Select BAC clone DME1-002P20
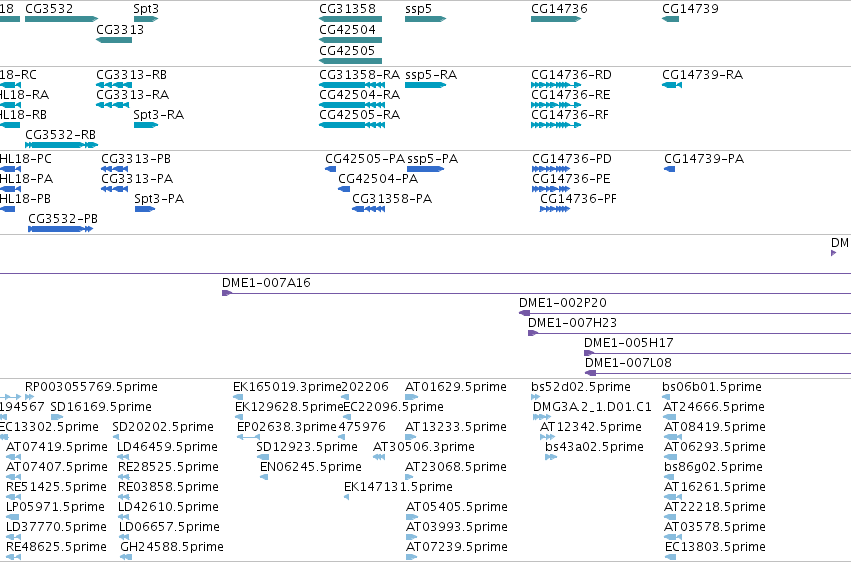The image size is (851, 562). click(x=563, y=303)
